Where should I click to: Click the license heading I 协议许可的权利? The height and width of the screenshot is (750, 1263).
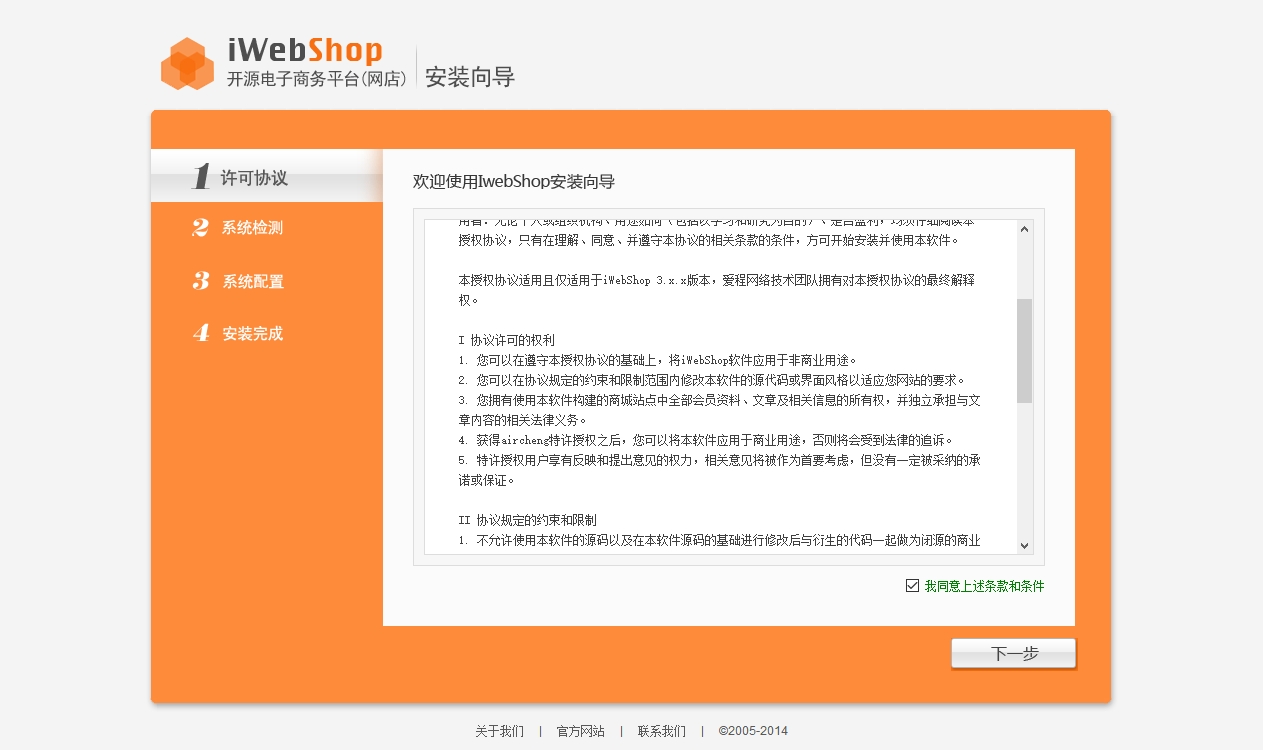506,340
